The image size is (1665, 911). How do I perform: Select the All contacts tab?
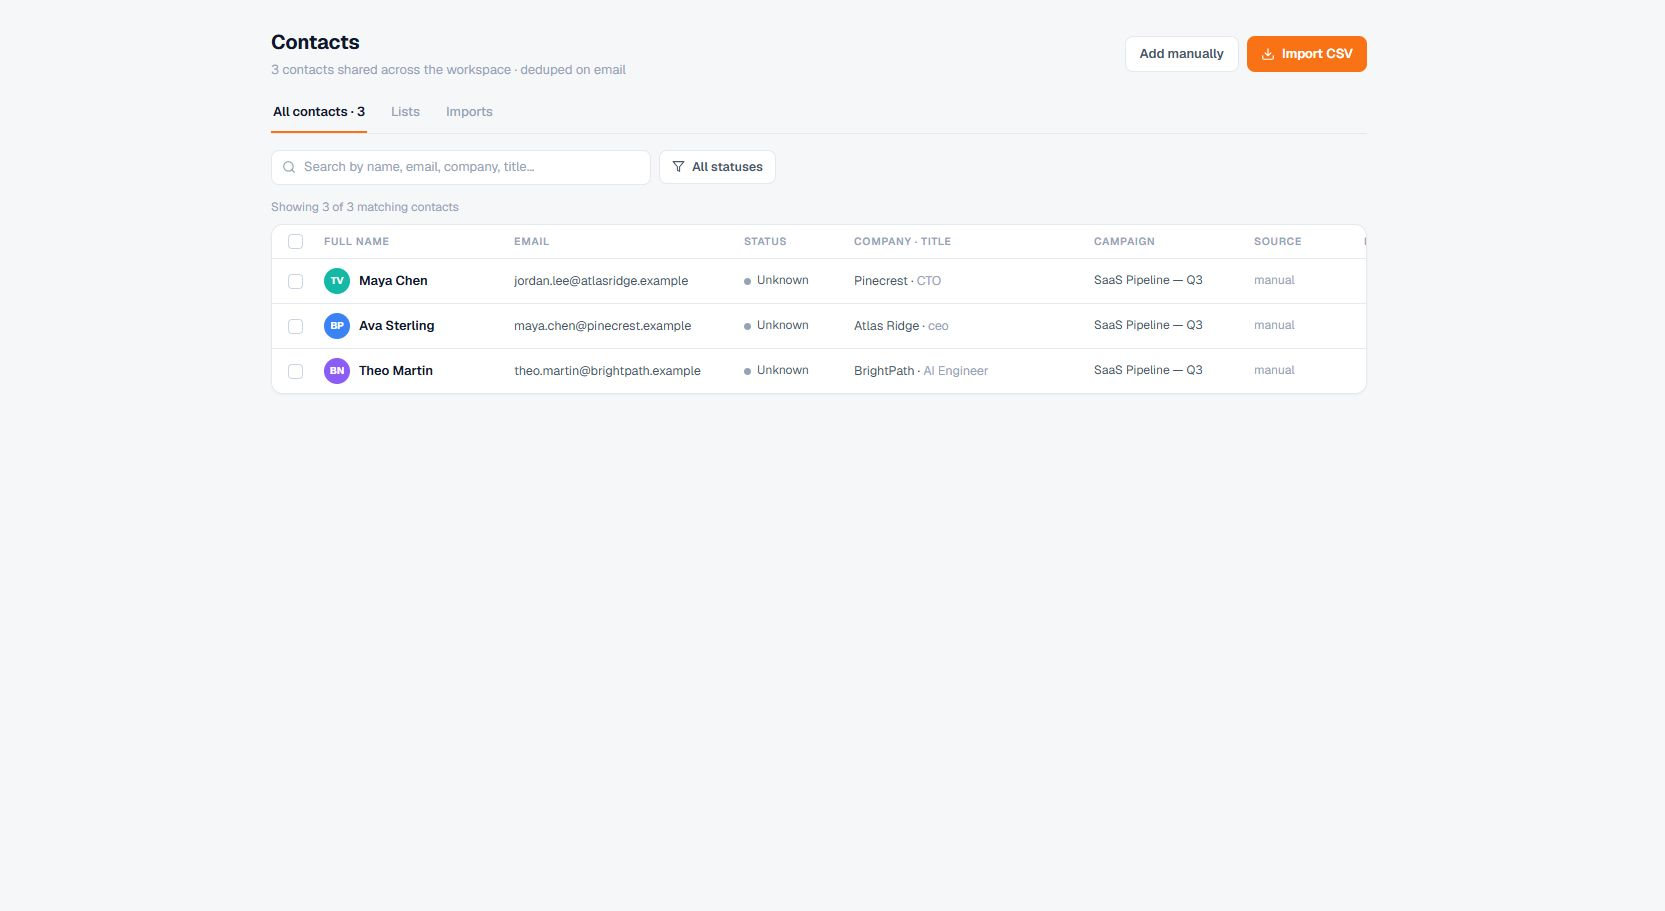point(319,112)
